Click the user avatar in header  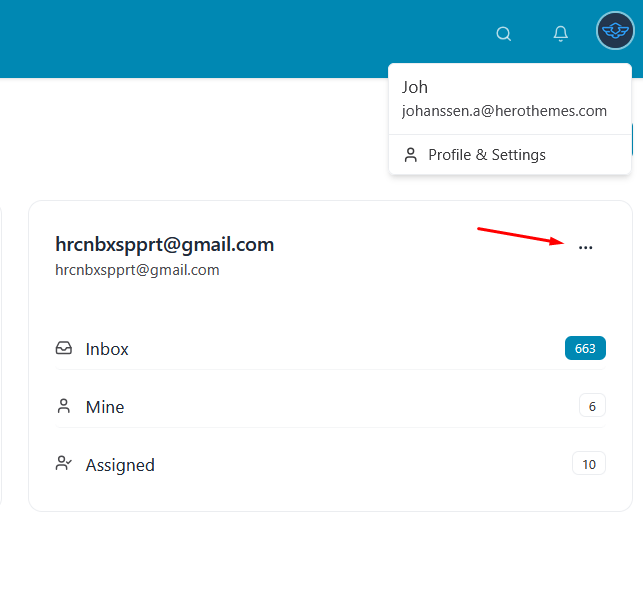click(x=615, y=32)
